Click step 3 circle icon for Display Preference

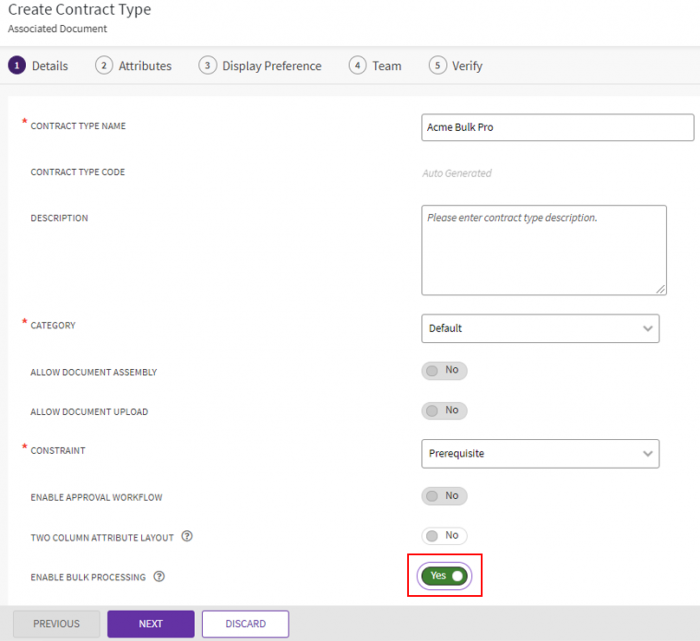coord(207,66)
